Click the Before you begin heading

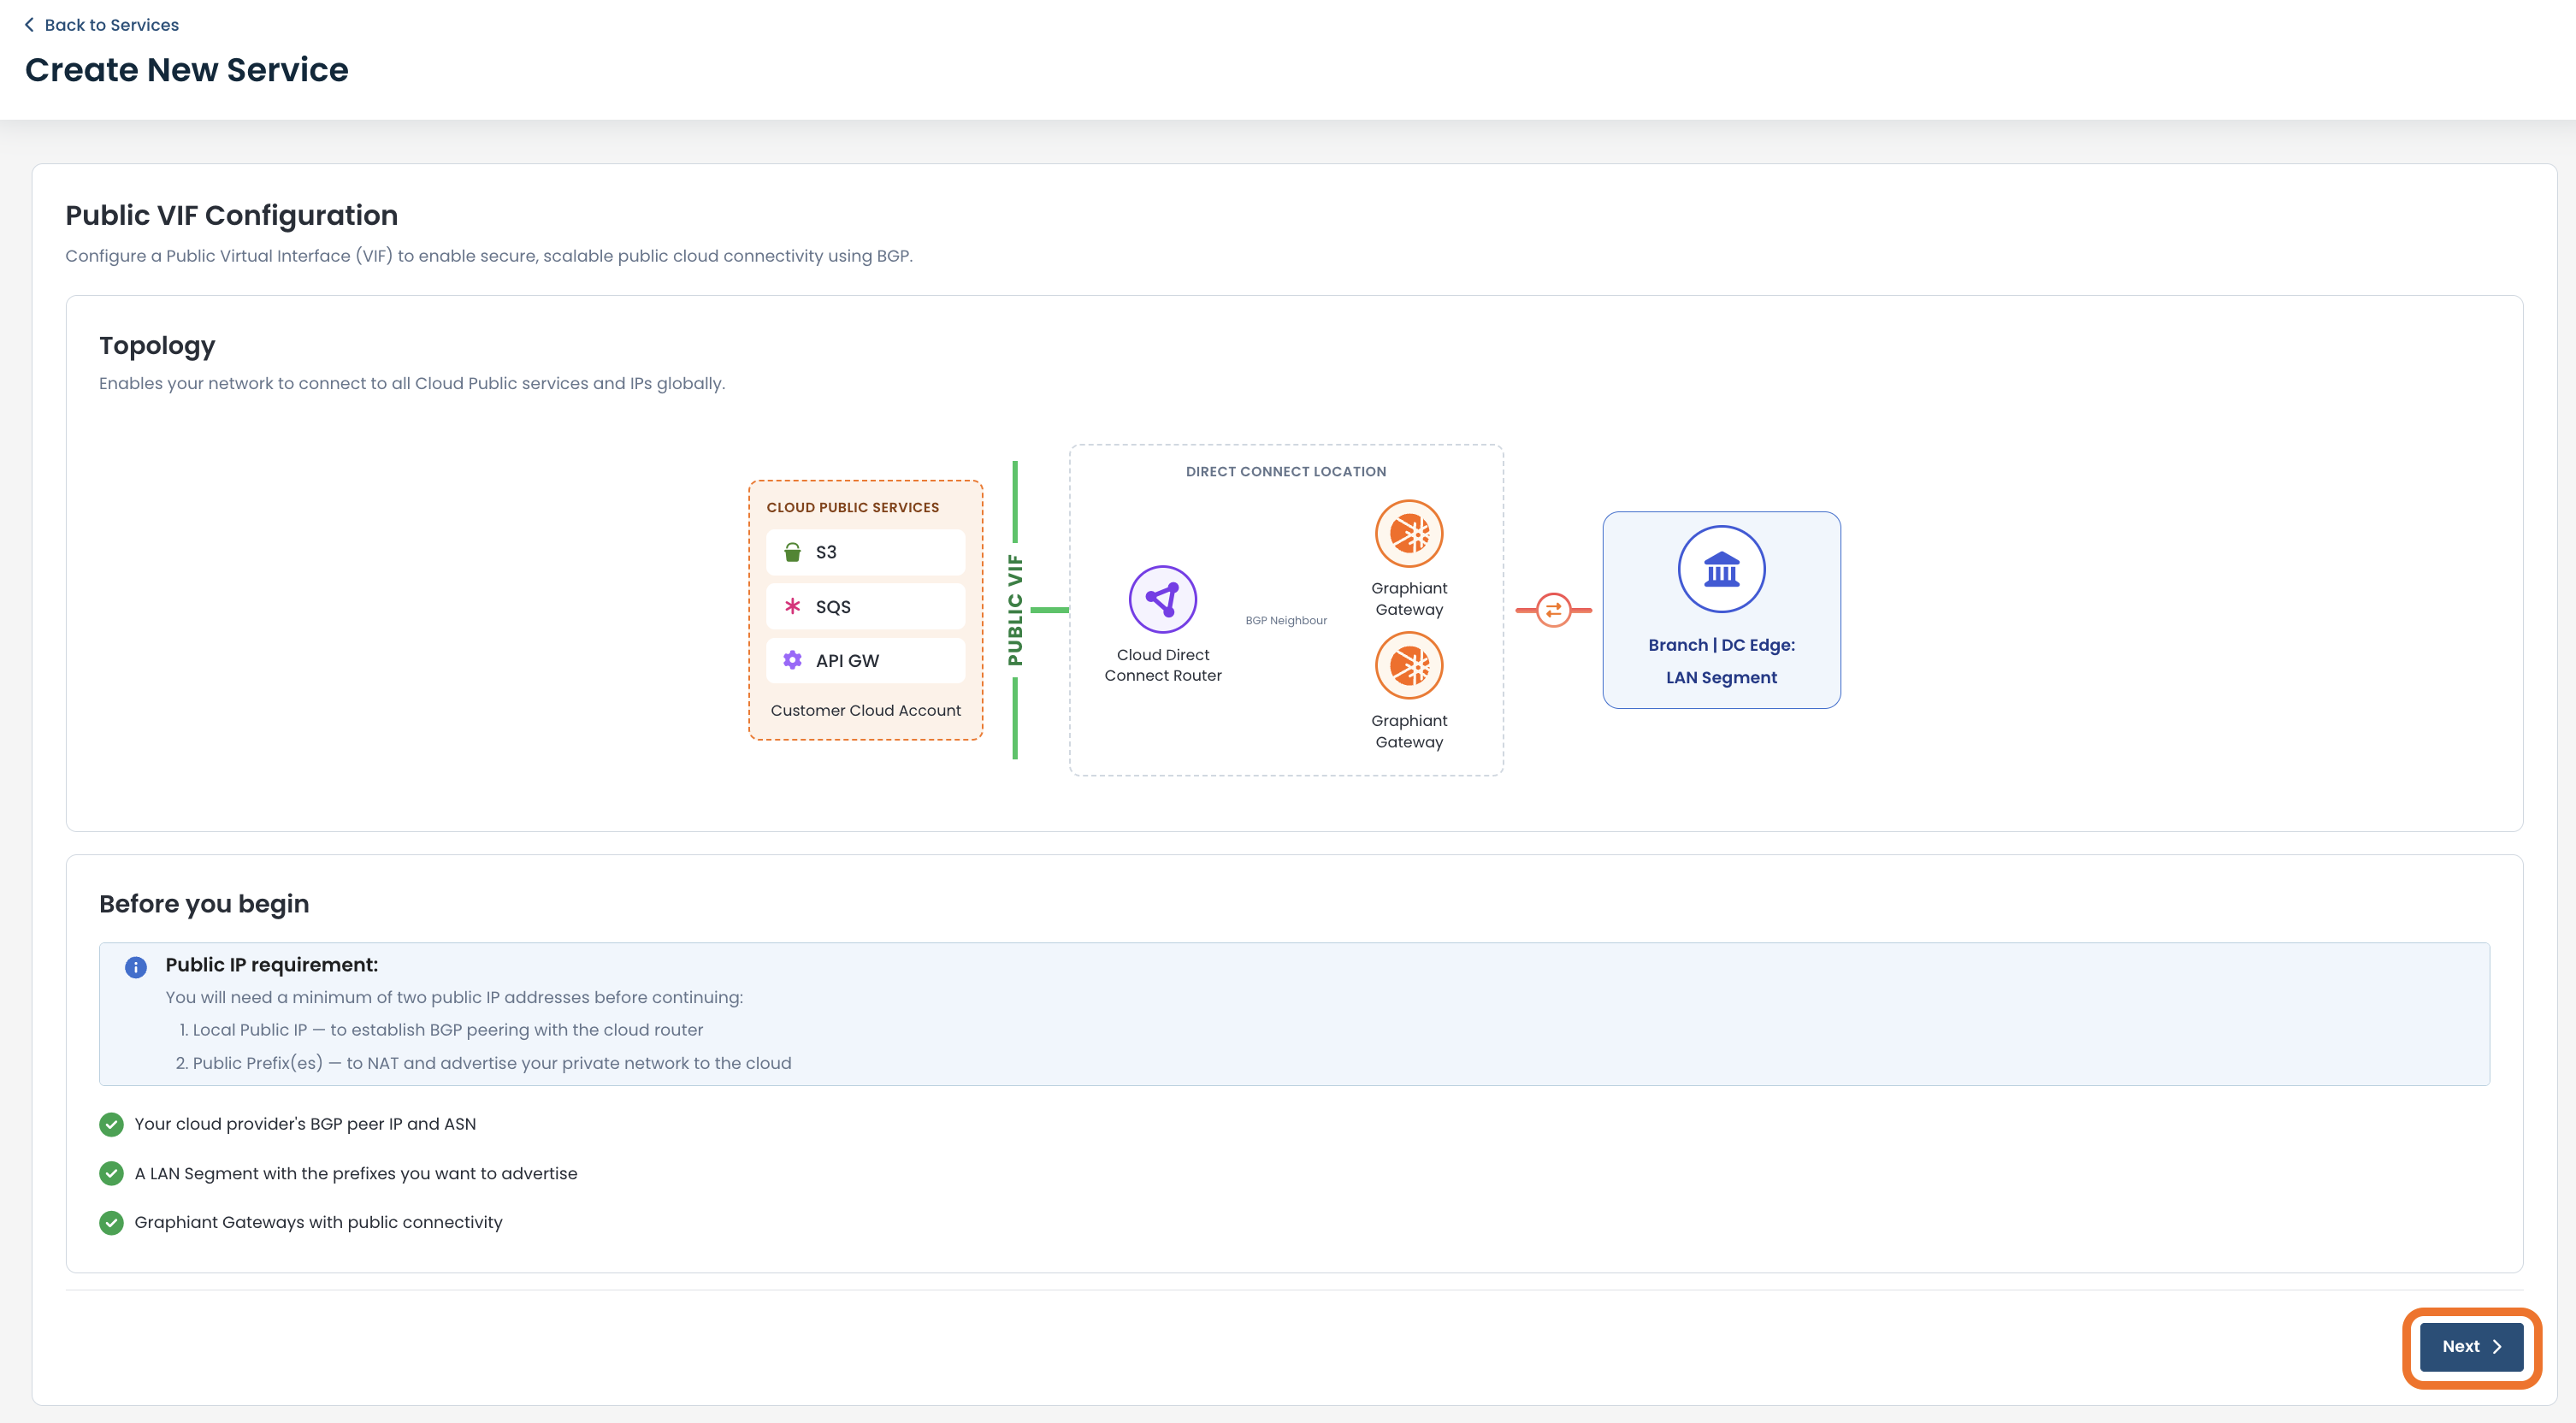click(204, 903)
